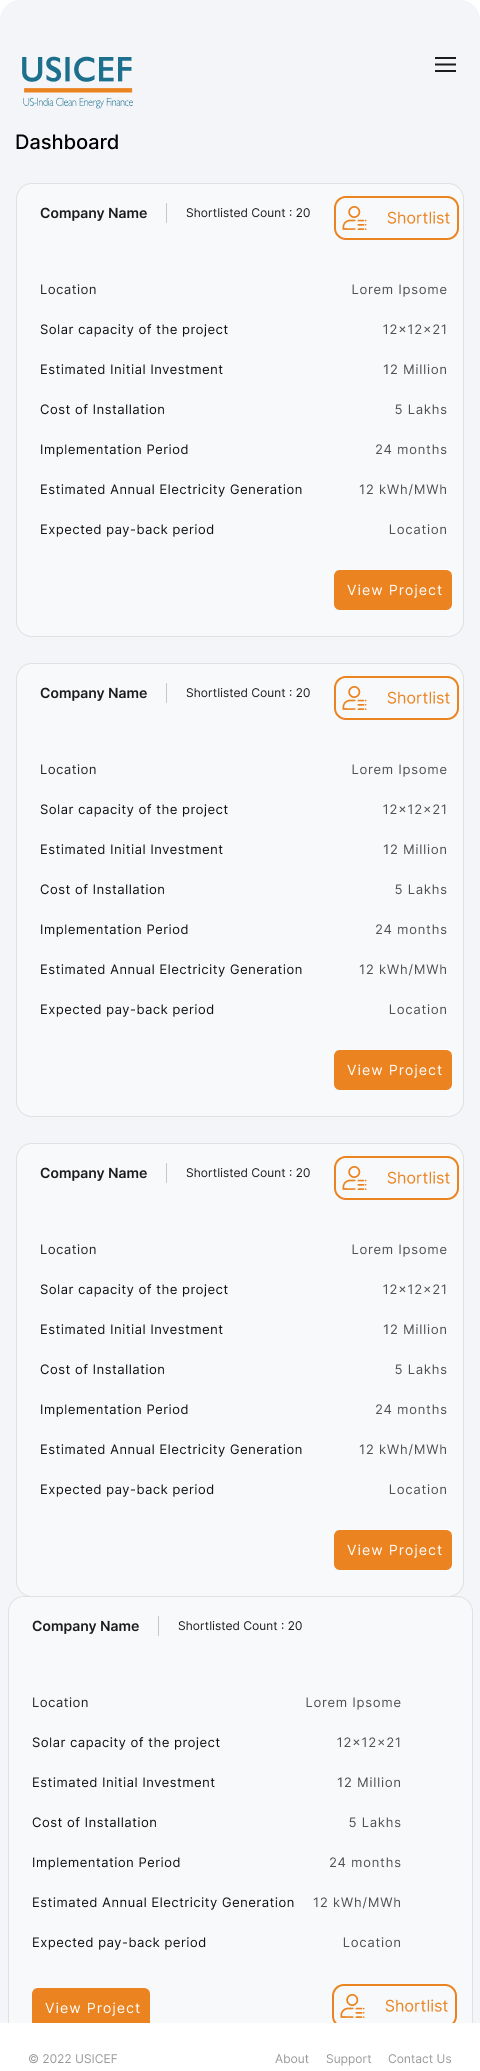Click the person icon in second card's Shortlist
480x2071 pixels.
pos(354,698)
